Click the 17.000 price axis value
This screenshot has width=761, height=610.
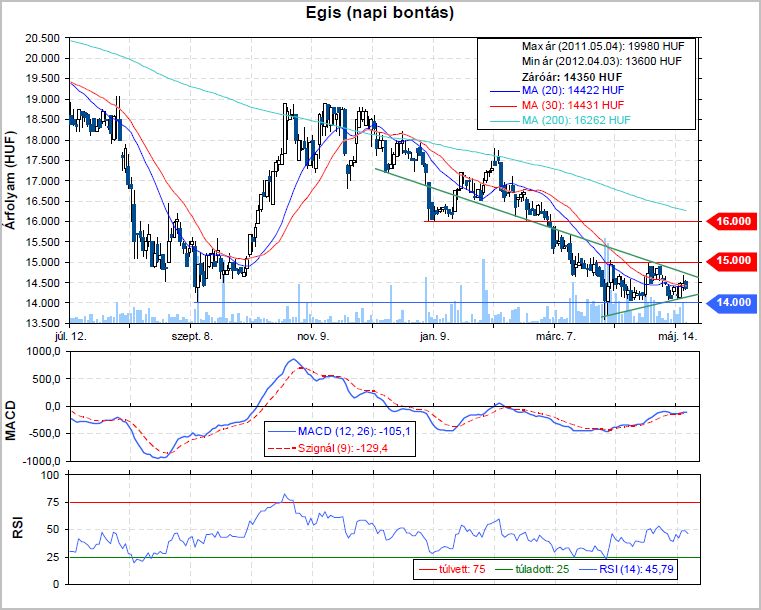pos(42,181)
